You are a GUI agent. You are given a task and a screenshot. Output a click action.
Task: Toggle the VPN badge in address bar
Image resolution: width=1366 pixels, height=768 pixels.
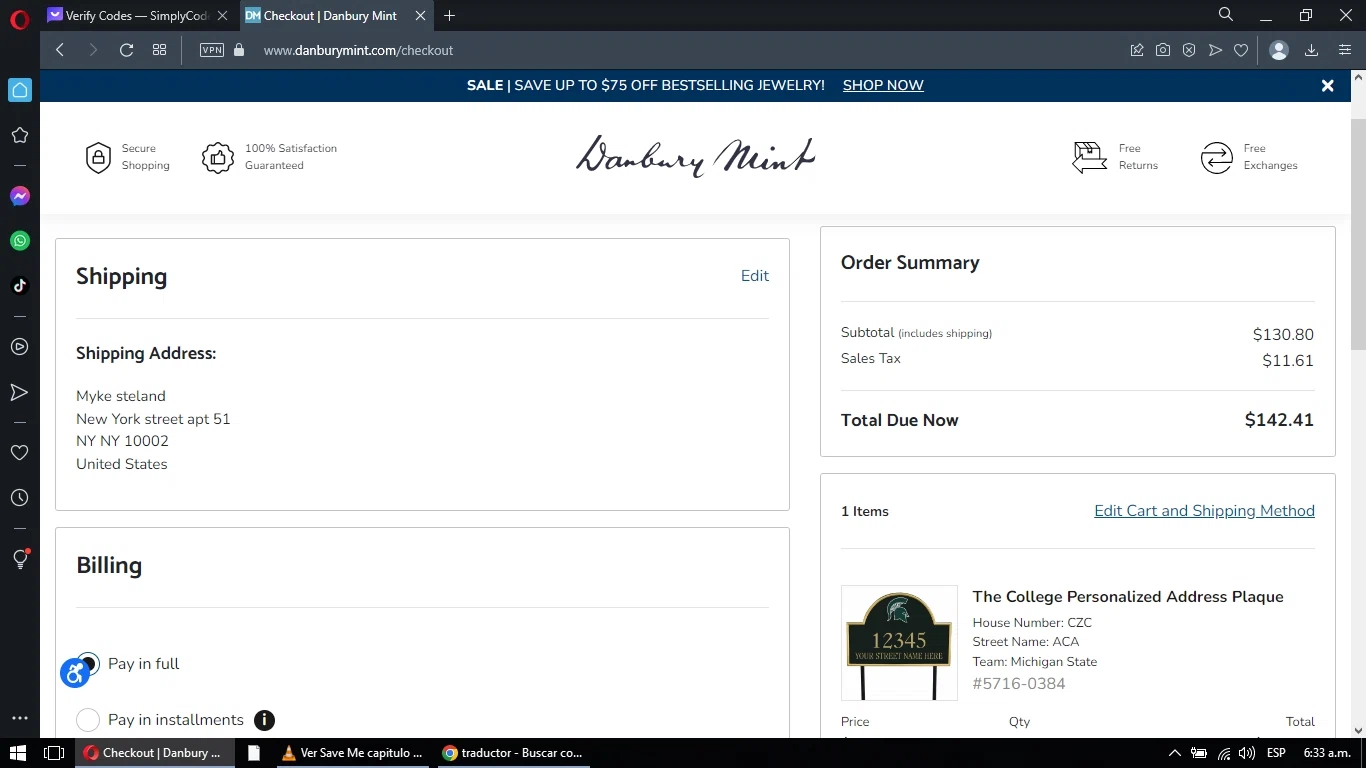(212, 50)
